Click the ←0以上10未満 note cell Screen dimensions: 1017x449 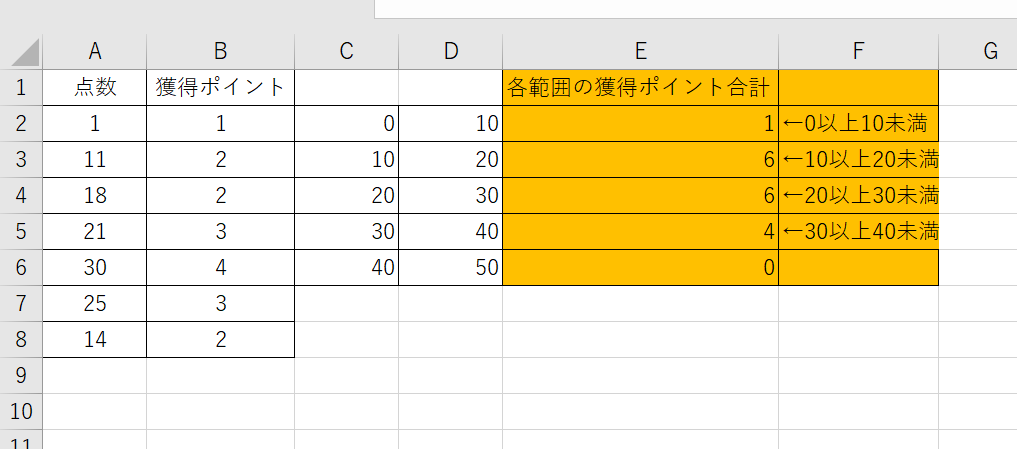[x=858, y=124]
